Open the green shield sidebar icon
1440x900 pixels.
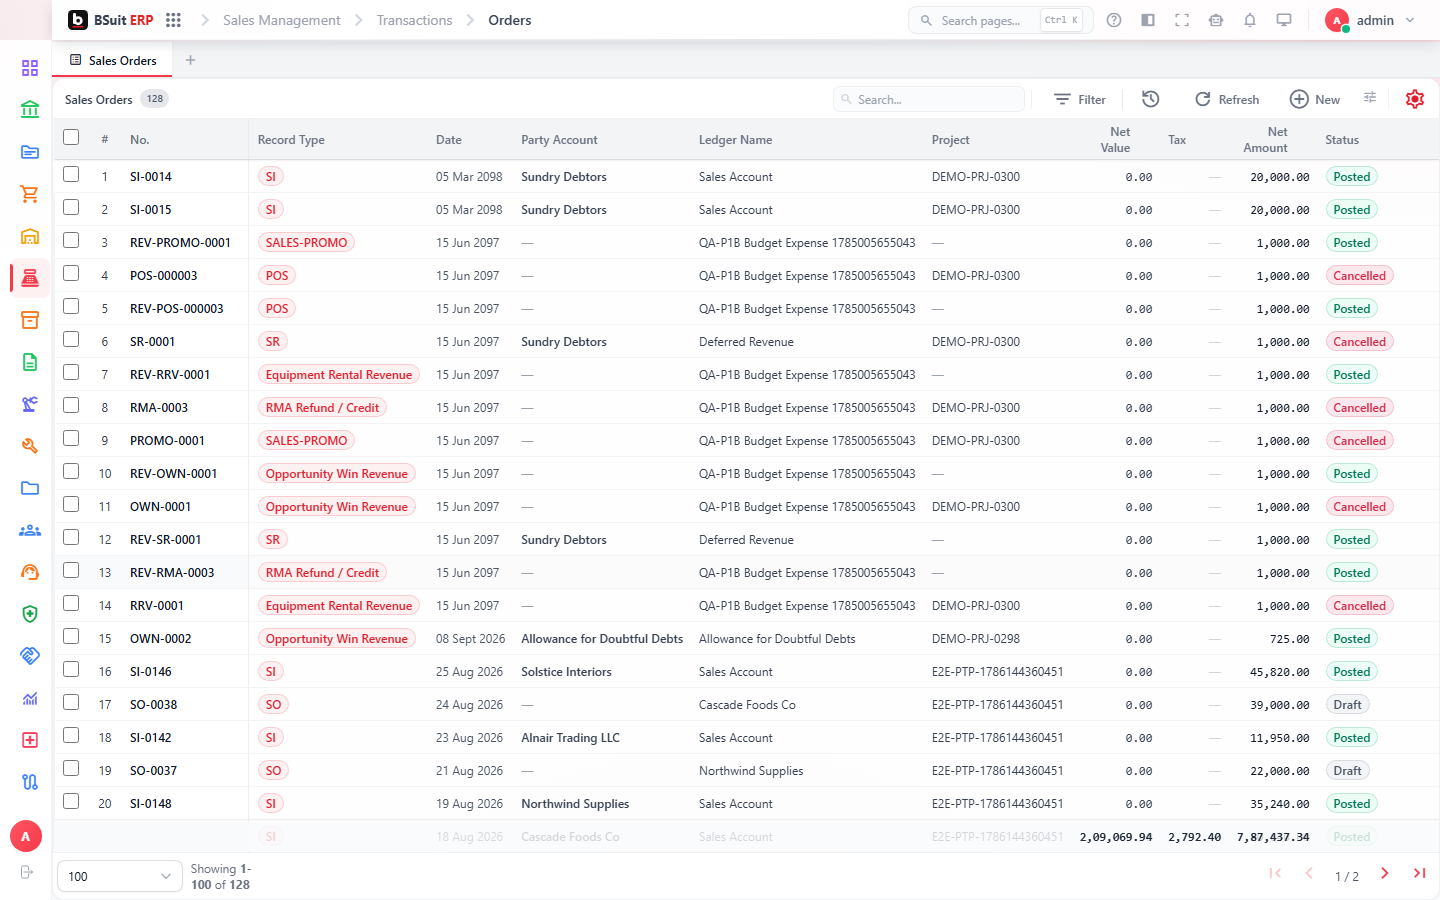click(x=30, y=614)
